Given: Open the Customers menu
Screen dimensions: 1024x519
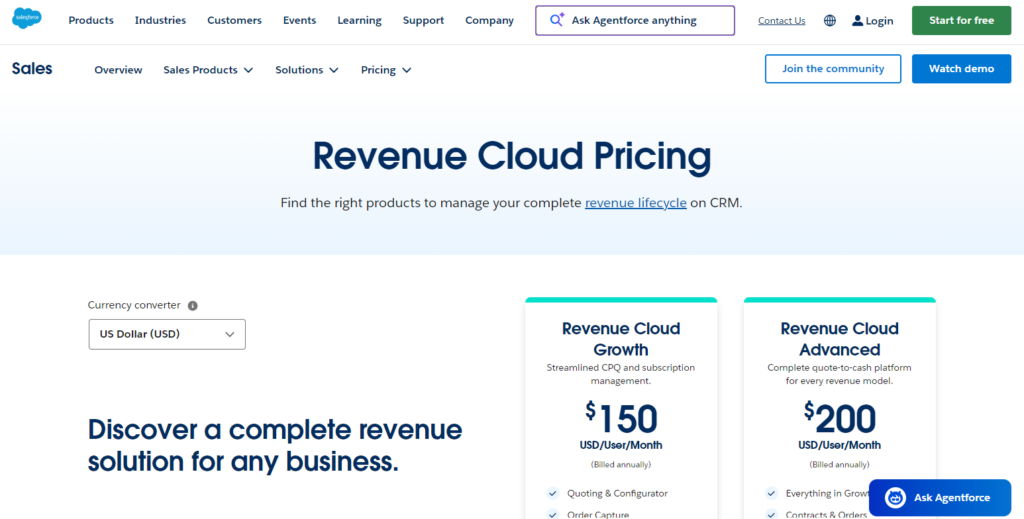Looking at the screenshot, I should (234, 20).
